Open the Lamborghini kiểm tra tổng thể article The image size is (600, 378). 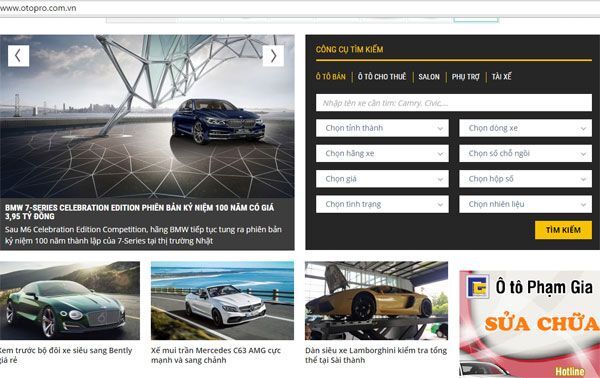pos(376,355)
